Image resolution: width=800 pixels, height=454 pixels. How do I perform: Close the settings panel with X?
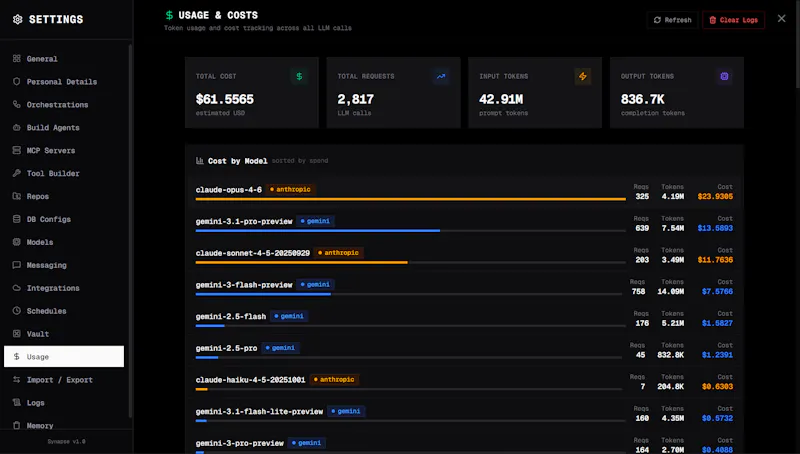(782, 18)
